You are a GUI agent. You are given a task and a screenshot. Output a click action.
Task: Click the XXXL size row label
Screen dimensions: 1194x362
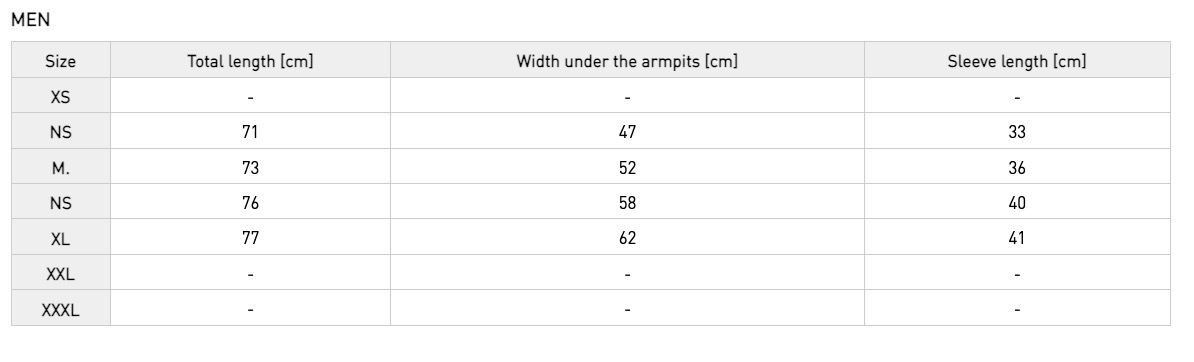(x=61, y=310)
